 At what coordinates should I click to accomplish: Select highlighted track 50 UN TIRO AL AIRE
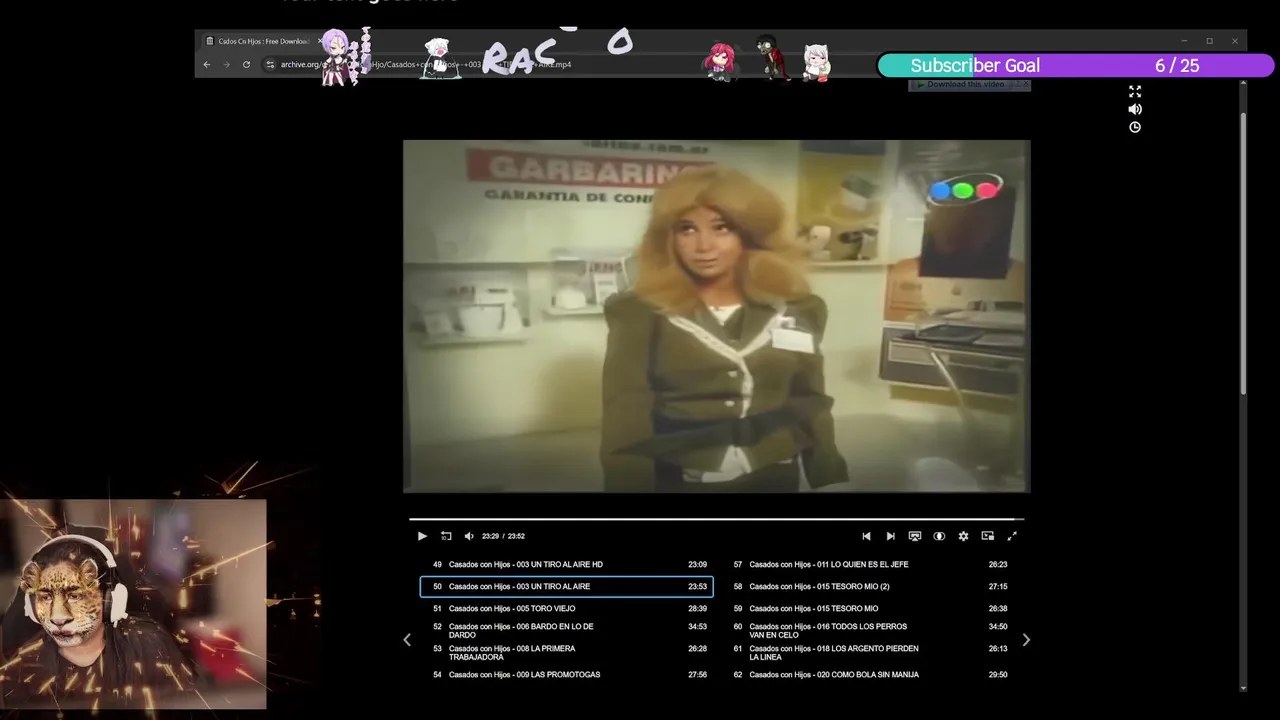tap(566, 587)
